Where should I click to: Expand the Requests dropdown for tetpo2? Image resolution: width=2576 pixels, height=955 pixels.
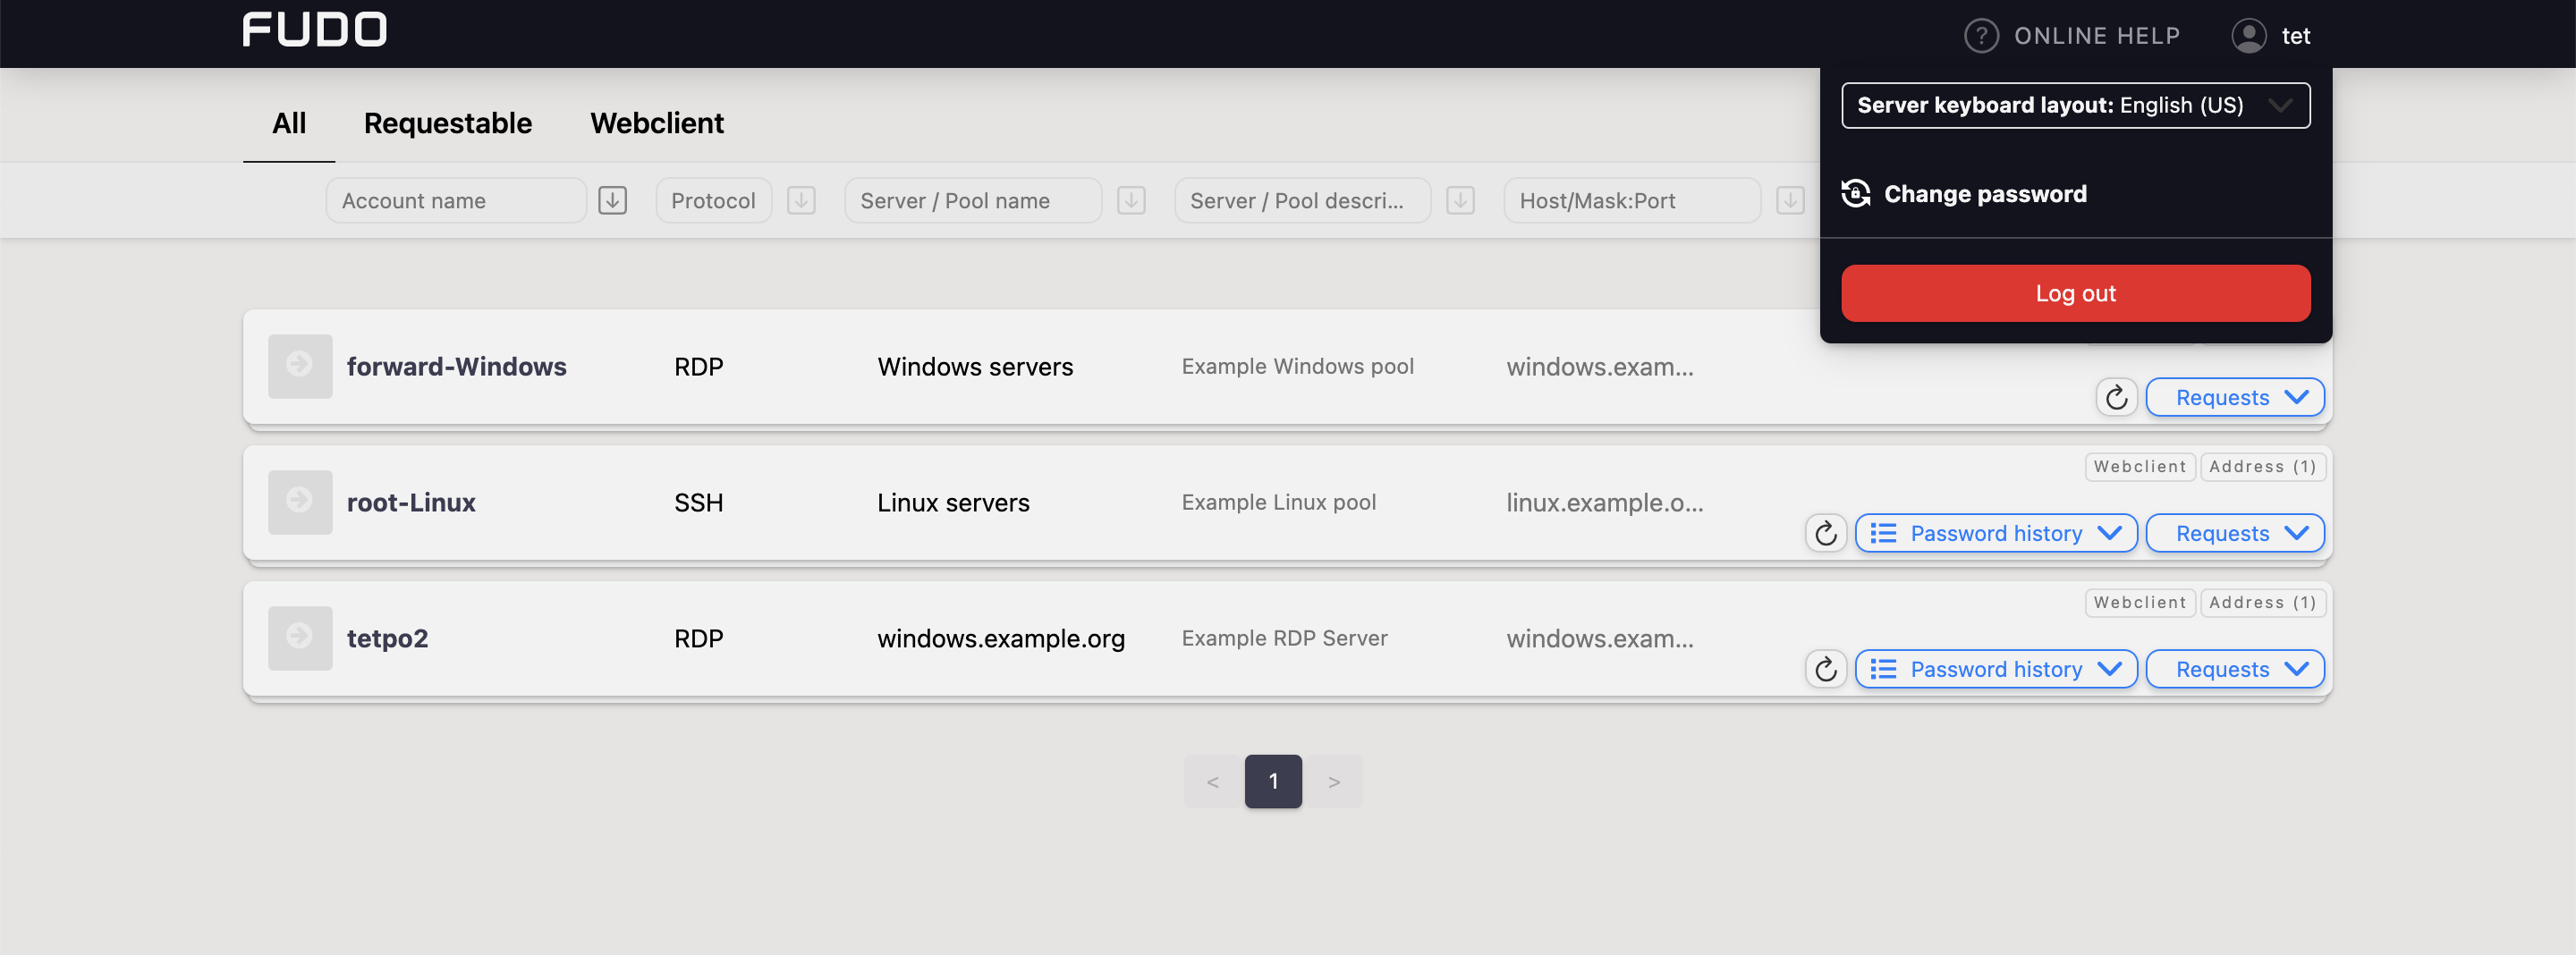2236,669
